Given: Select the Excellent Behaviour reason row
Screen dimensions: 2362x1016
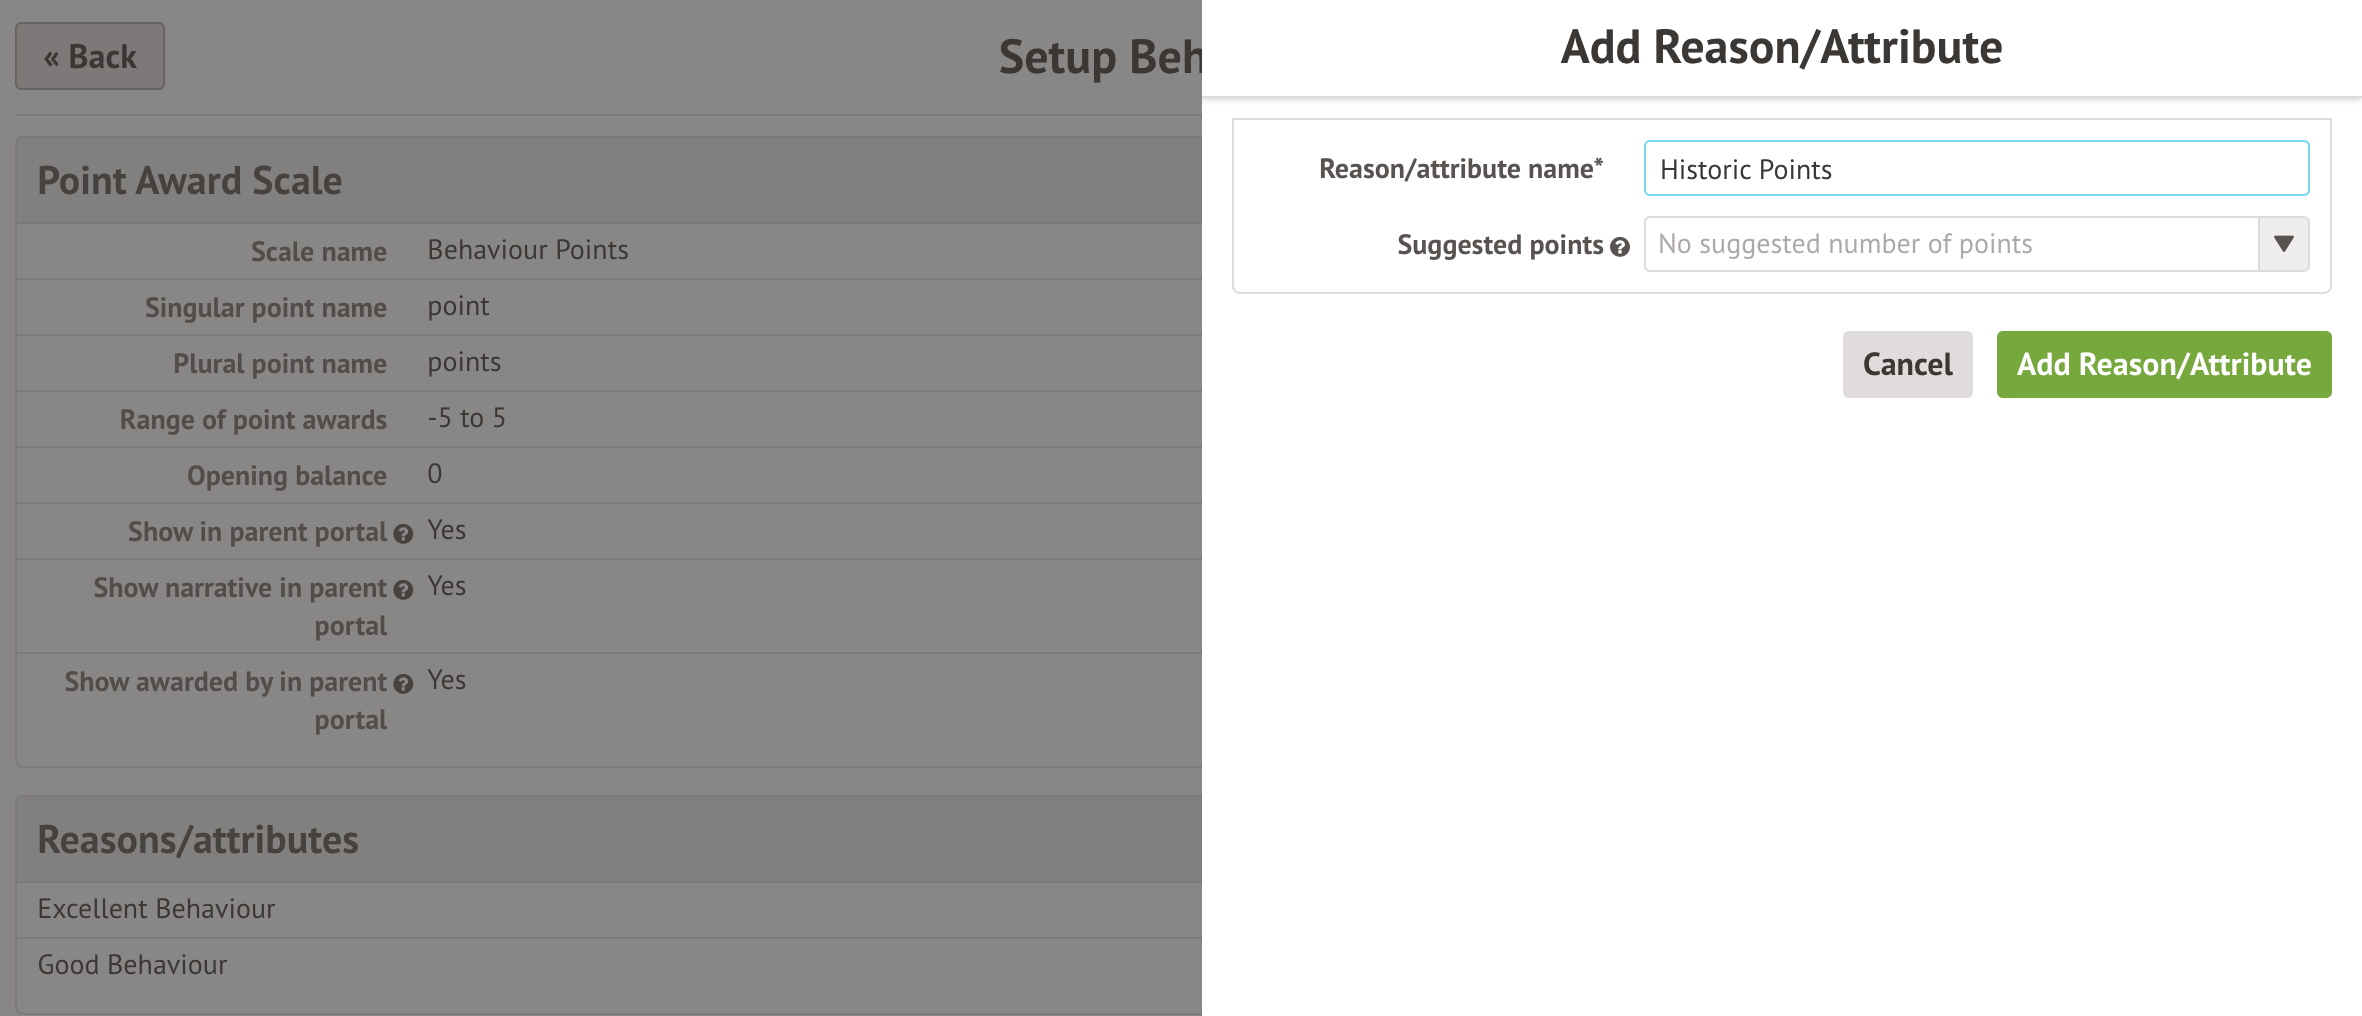Looking at the screenshot, I should 157,909.
